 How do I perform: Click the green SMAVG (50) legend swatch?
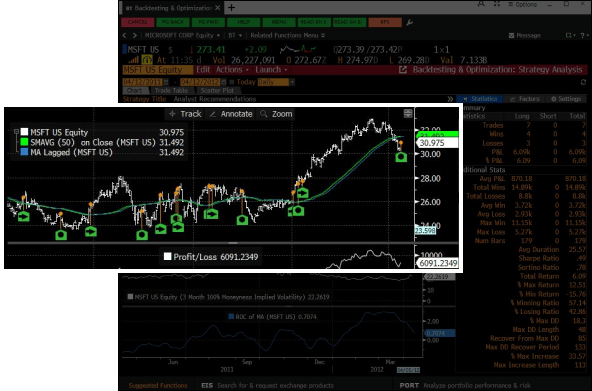[x=24, y=142]
